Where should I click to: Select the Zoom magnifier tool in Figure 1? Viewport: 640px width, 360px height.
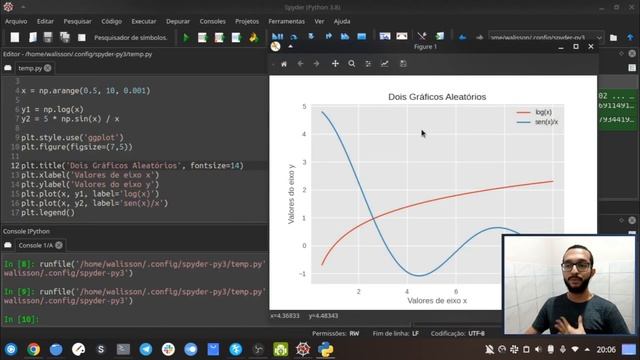(x=351, y=64)
